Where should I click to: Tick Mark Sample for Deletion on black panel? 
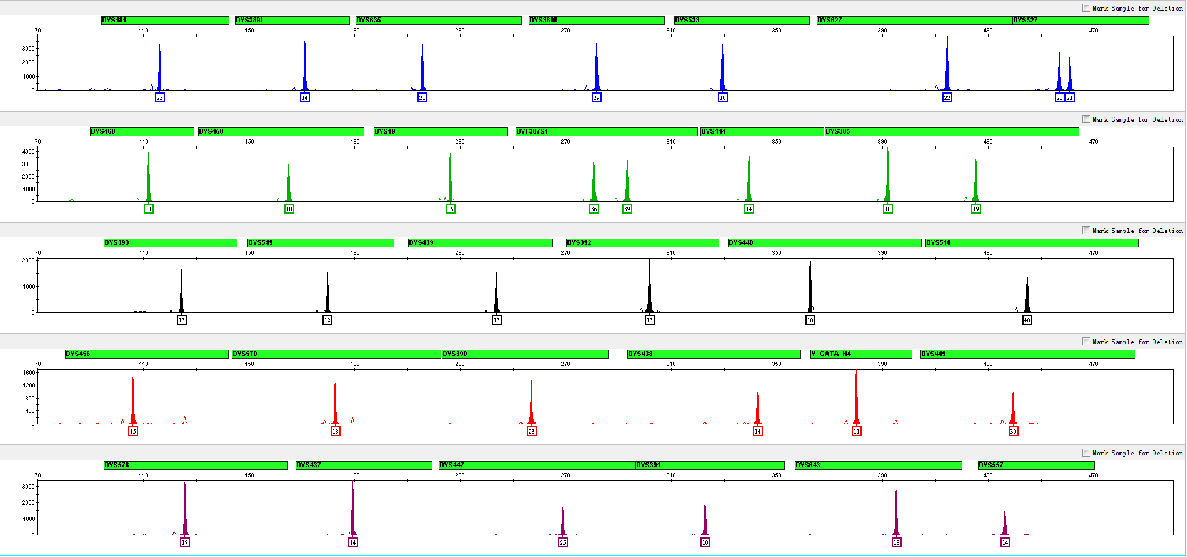[x=1087, y=230]
